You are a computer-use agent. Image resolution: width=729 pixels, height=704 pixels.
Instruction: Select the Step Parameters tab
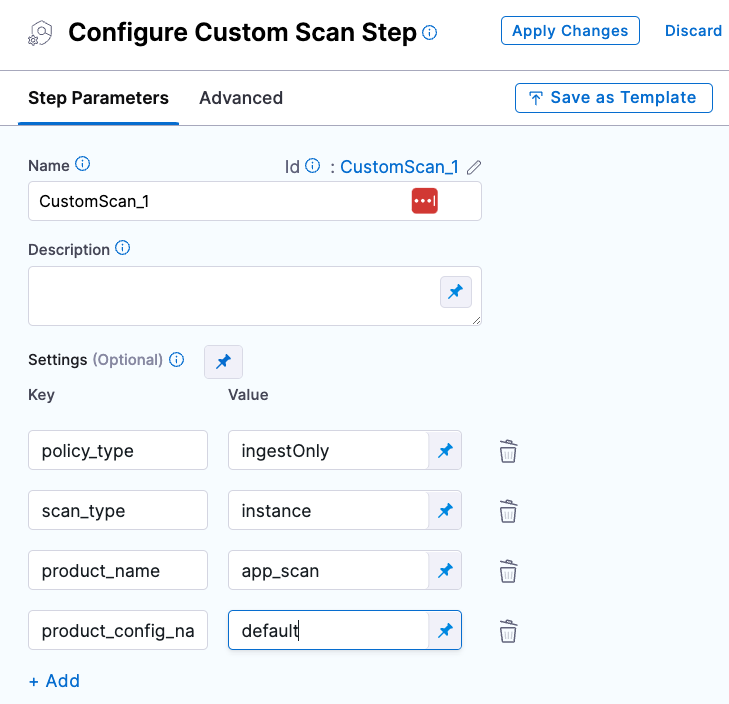(98, 98)
